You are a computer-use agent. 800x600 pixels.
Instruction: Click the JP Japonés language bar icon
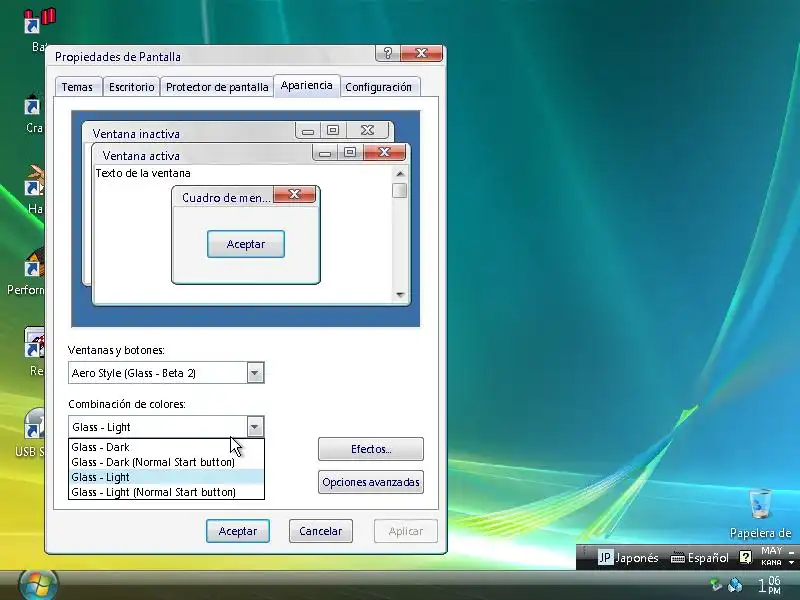click(x=629, y=558)
